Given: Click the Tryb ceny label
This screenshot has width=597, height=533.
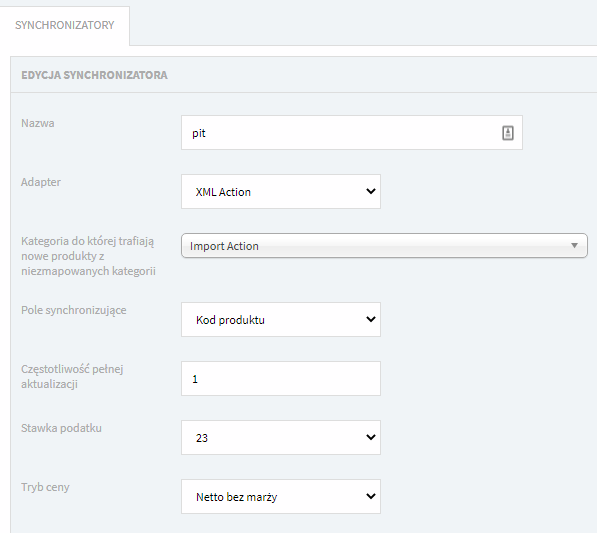Looking at the screenshot, I should (x=45, y=487).
